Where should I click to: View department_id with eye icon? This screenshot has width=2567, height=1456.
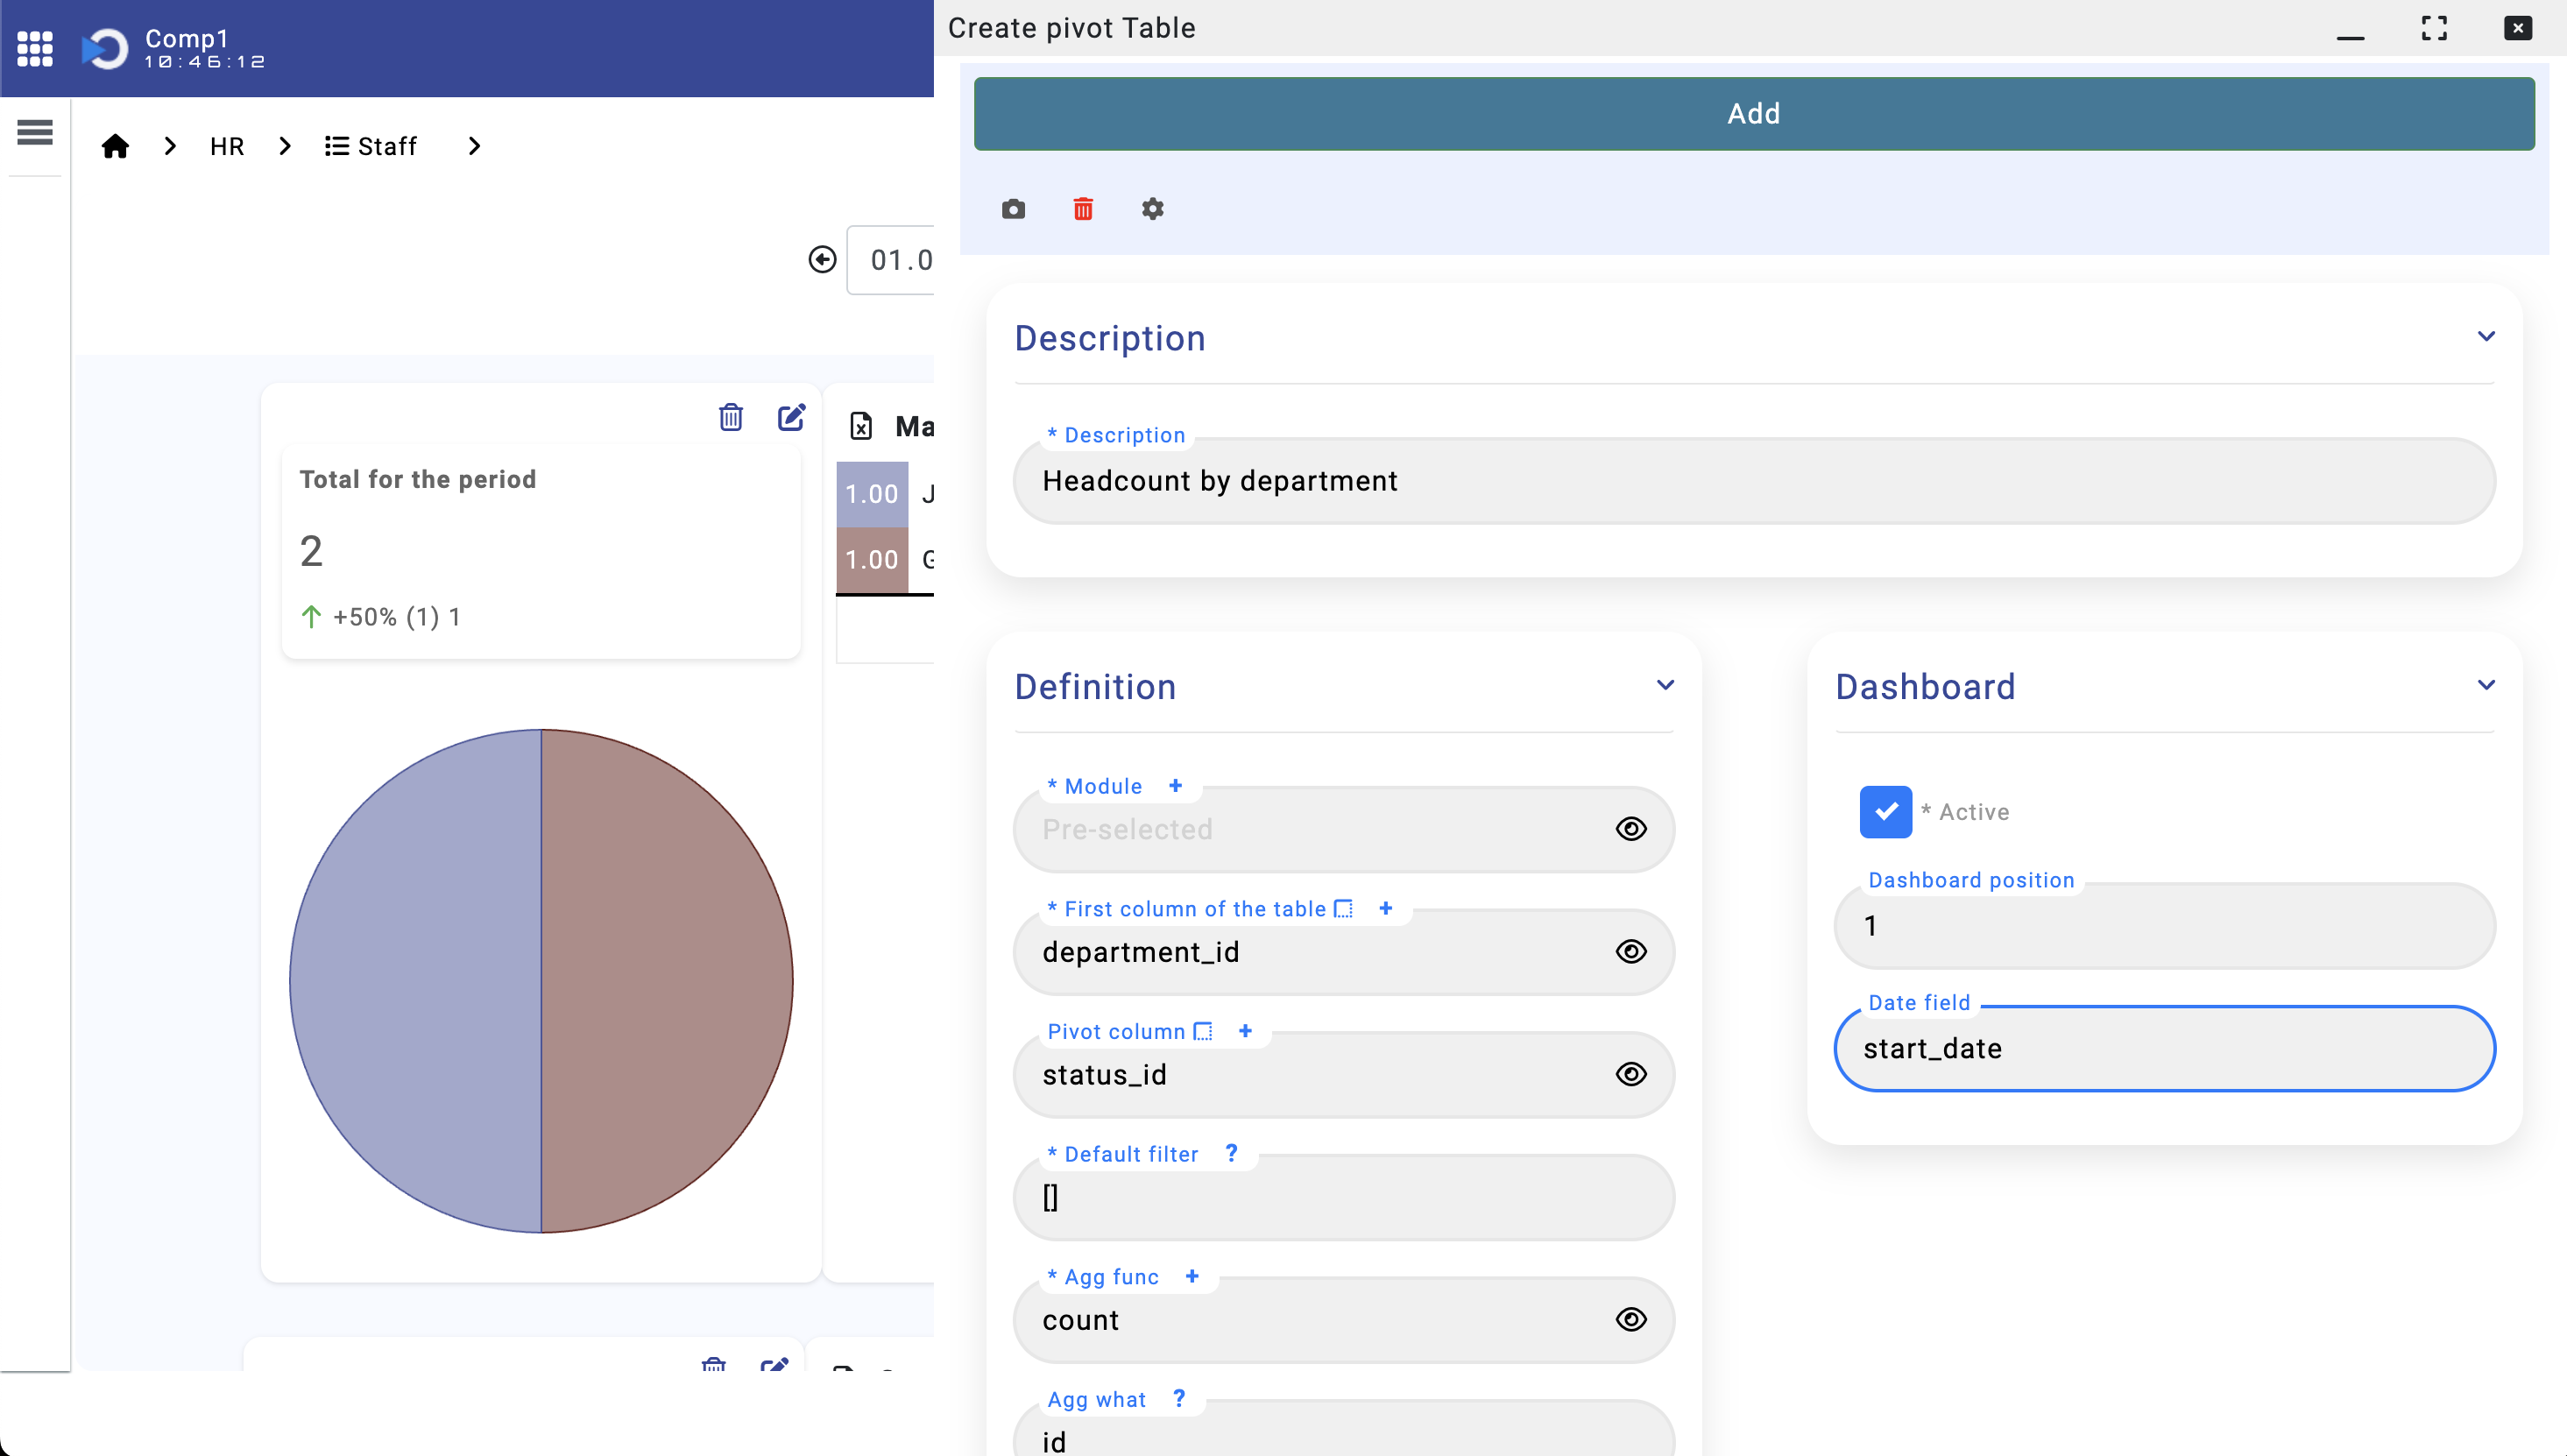(1631, 952)
